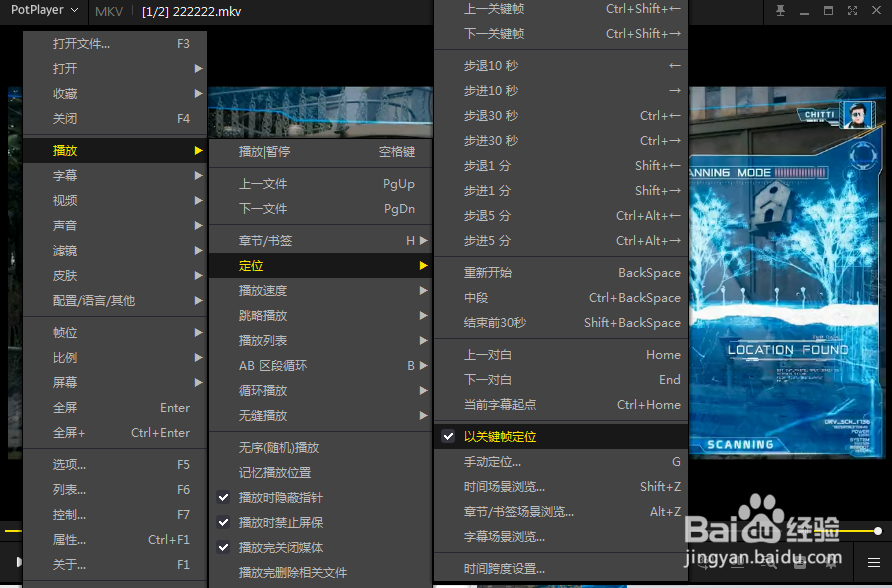Expand the 皮肤 submenu
The image size is (892, 588).
(x=115, y=276)
